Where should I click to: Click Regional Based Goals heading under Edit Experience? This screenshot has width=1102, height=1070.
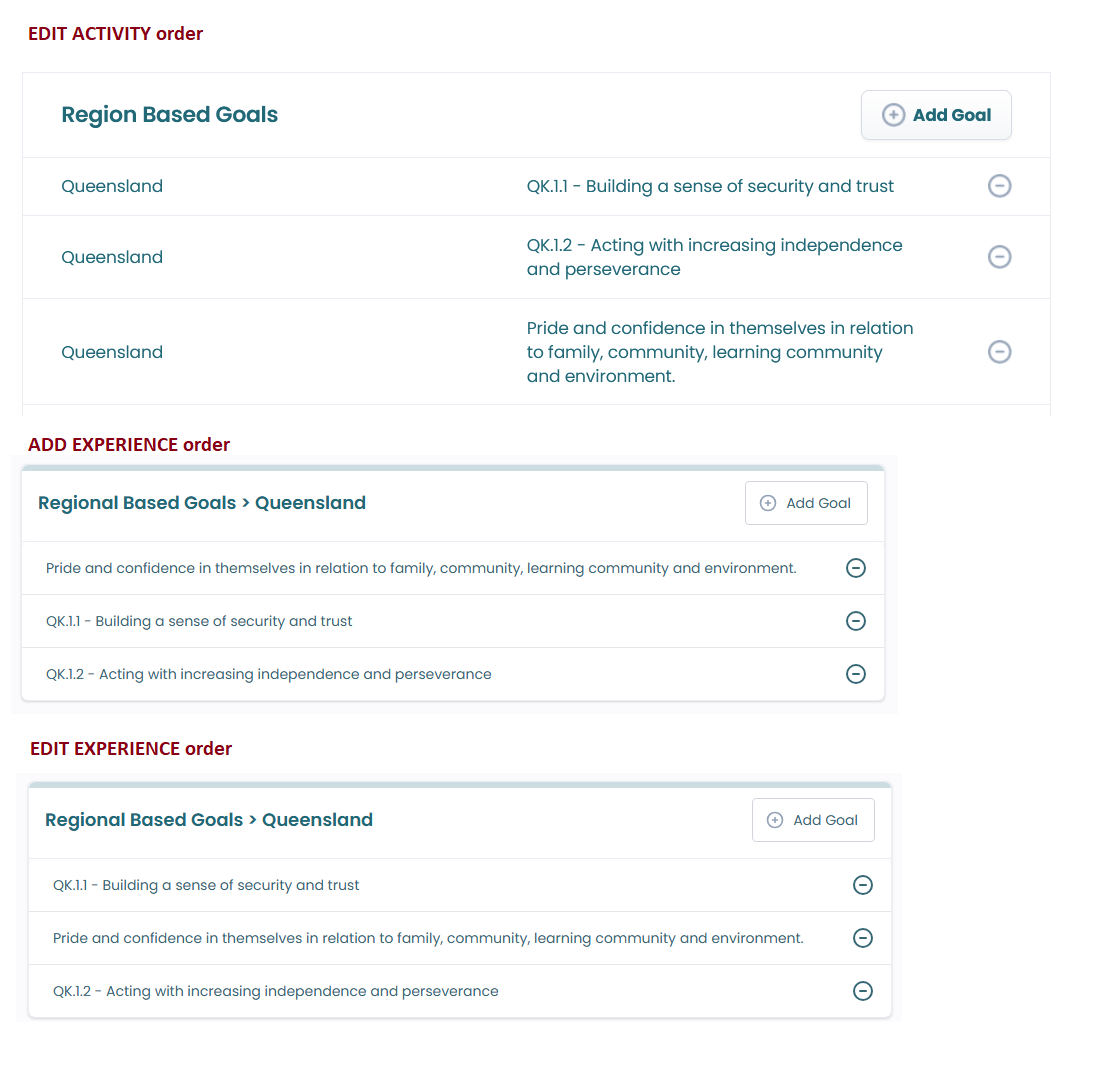pos(209,820)
